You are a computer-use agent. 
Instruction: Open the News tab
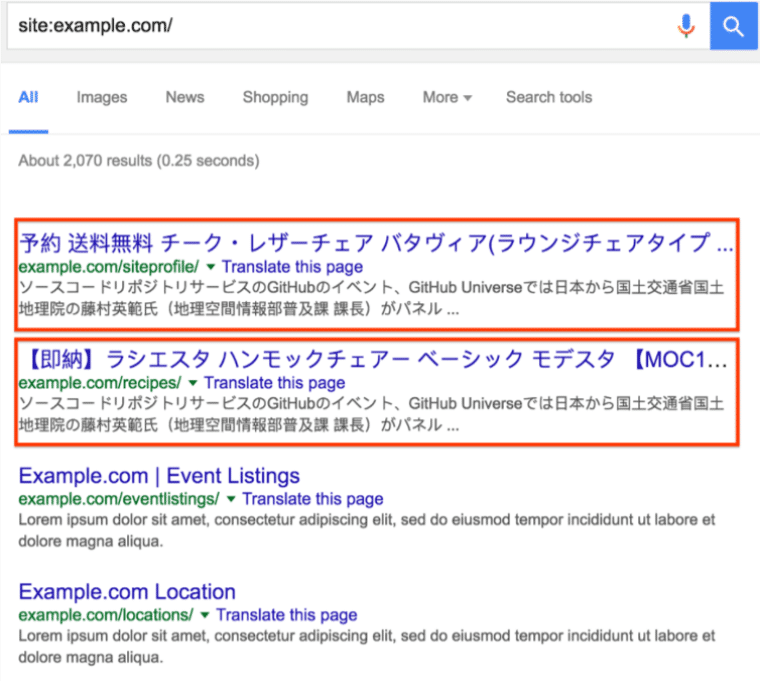(x=185, y=97)
